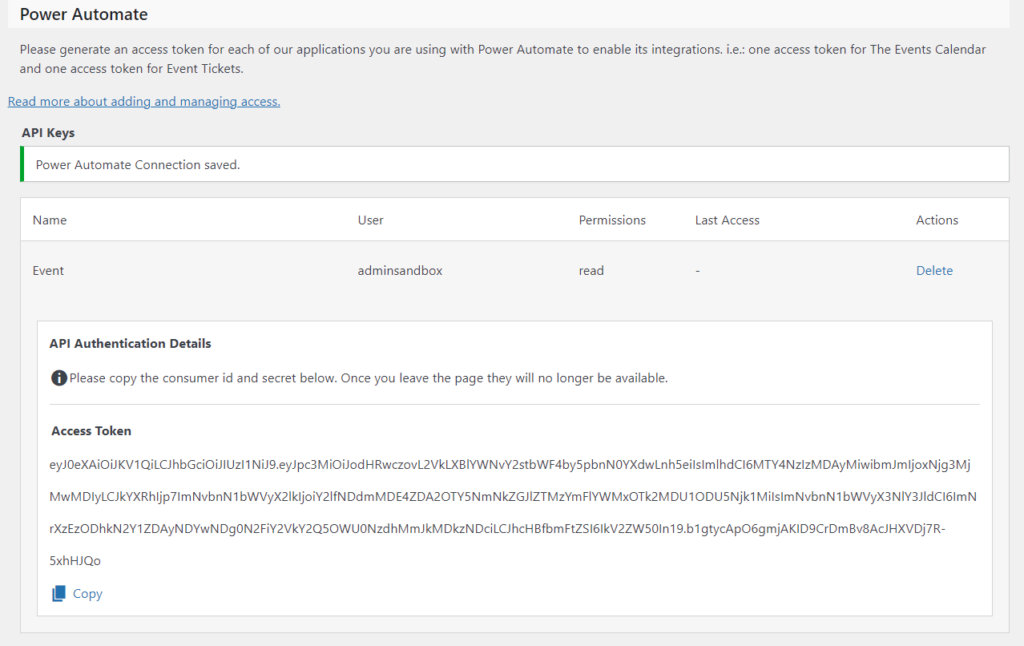Click the read permission label
The height and width of the screenshot is (646, 1024).
591,270
